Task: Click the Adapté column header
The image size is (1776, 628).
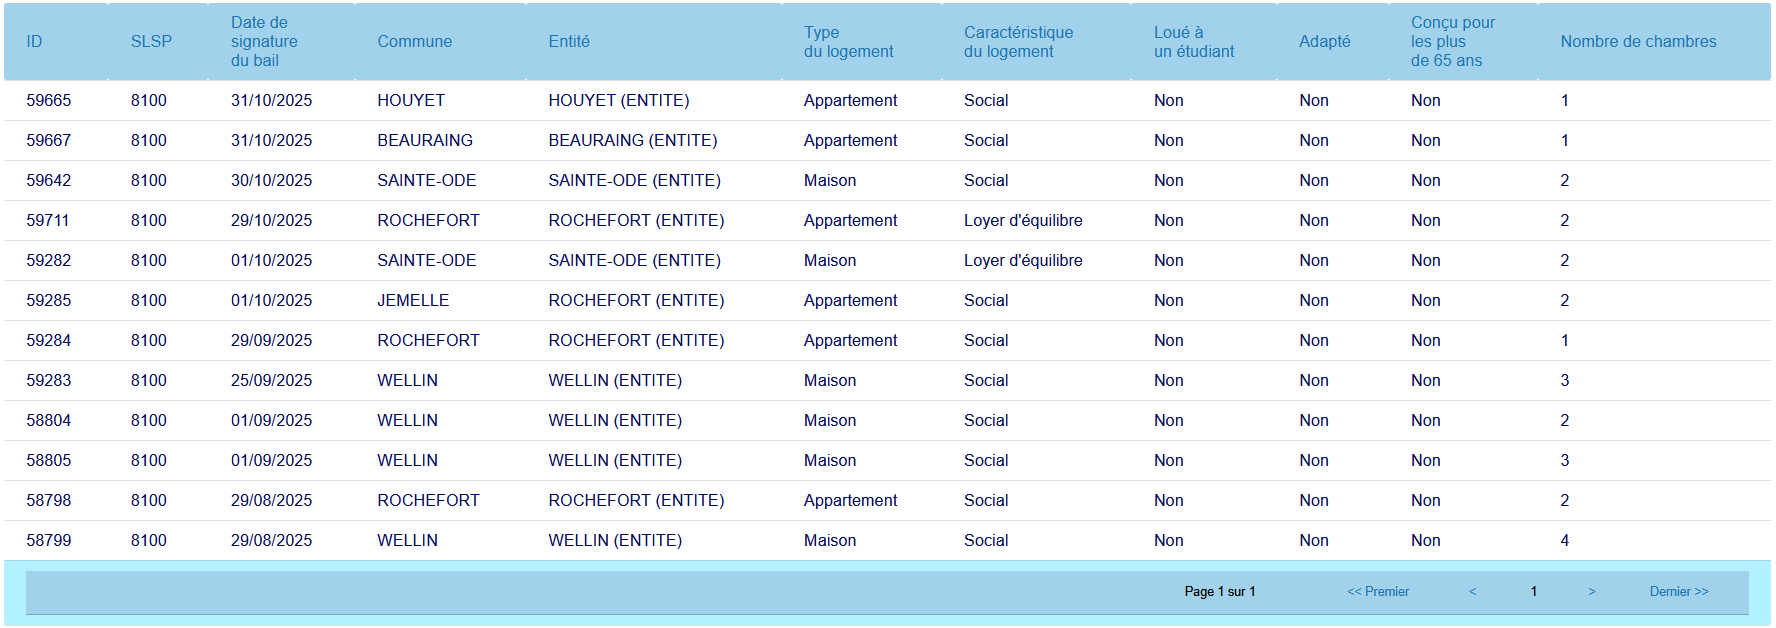Action: [1324, 42]
